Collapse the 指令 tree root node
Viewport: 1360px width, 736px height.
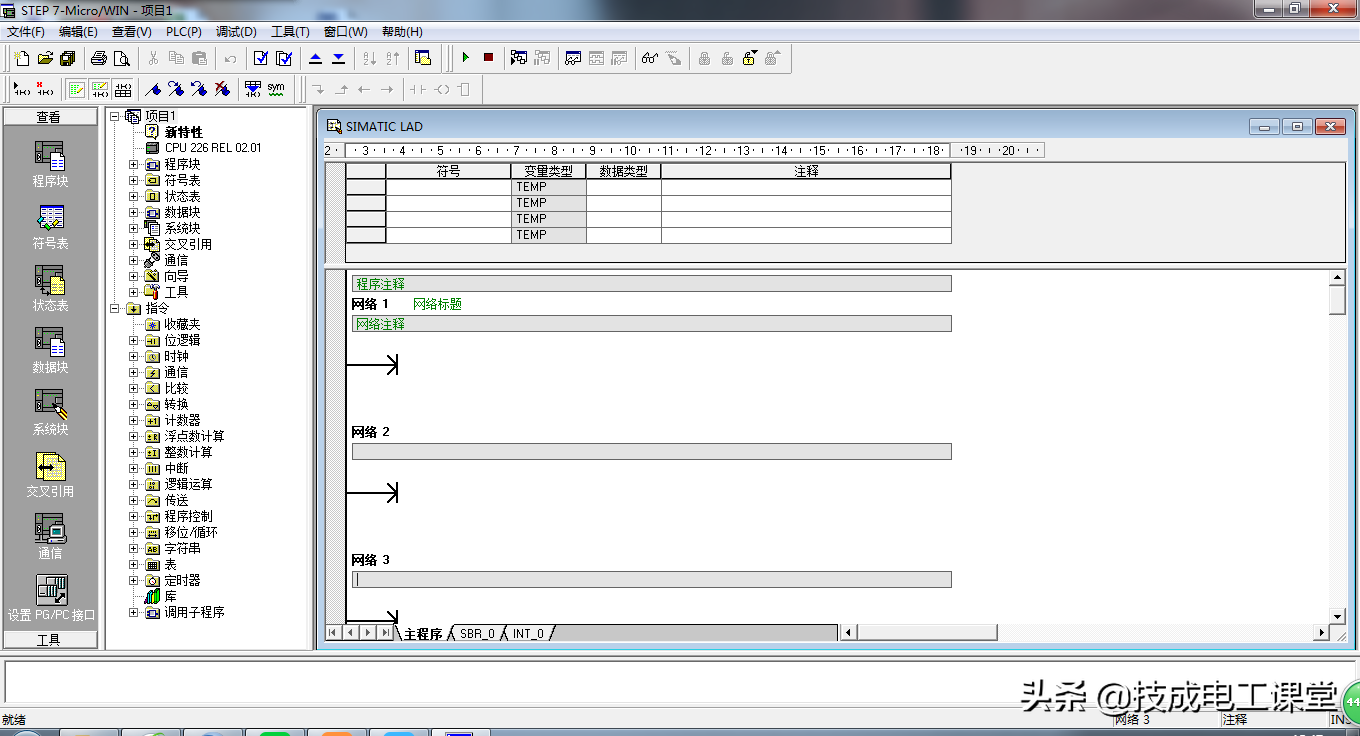(x=115, y=309)
